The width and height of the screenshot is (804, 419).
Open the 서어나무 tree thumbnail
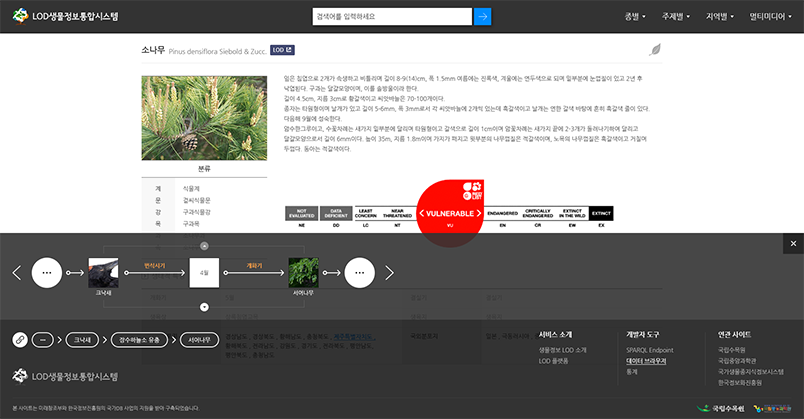pos(303,273)
